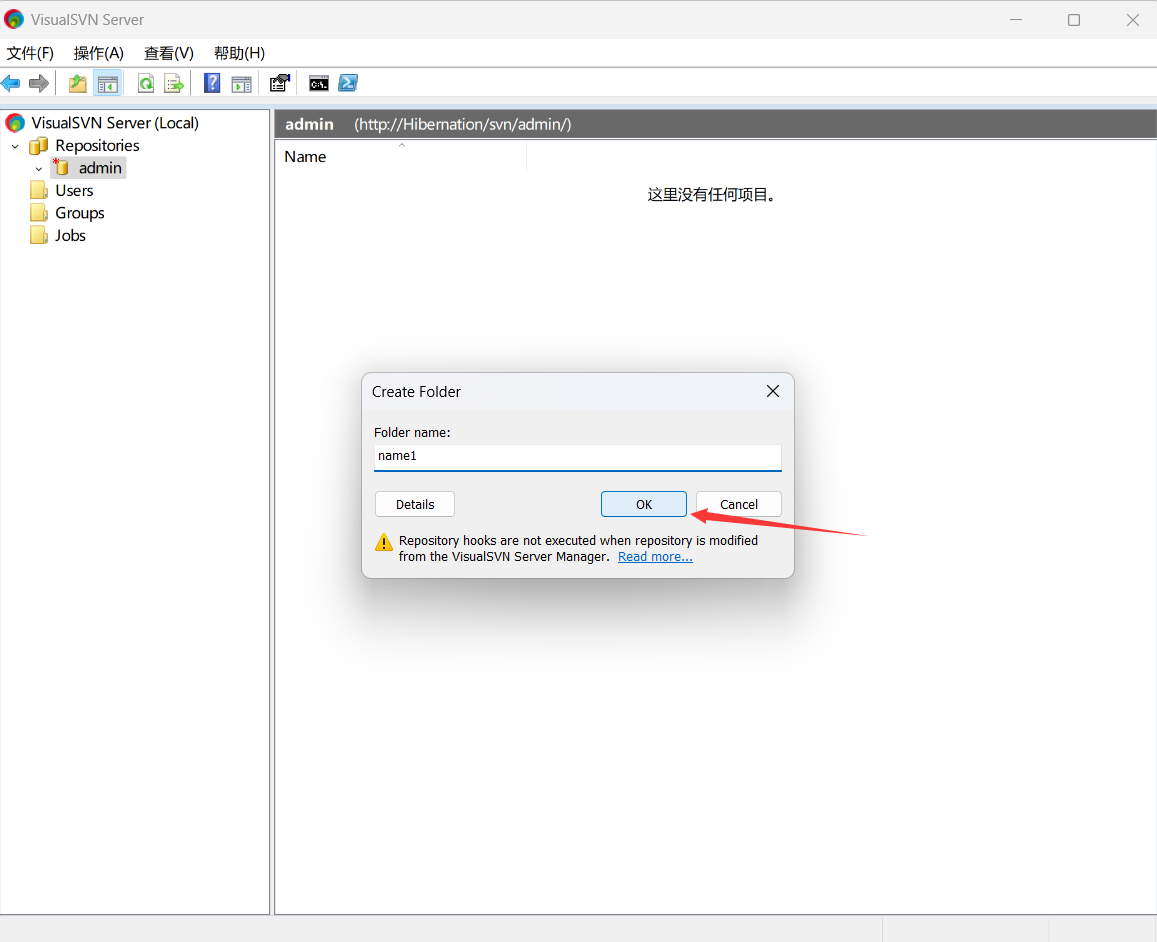Select the Groups folder in tree

[x=79, y=213]
